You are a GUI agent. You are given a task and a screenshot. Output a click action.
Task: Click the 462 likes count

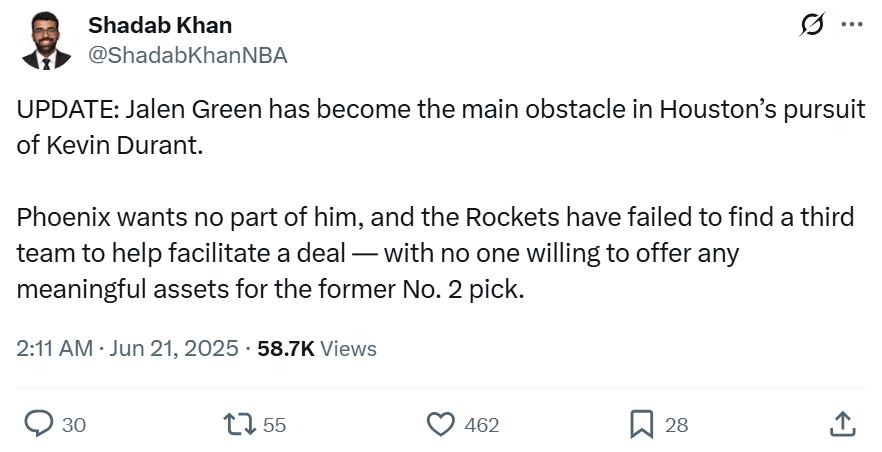pyautogui.click(x=482, y=425)
